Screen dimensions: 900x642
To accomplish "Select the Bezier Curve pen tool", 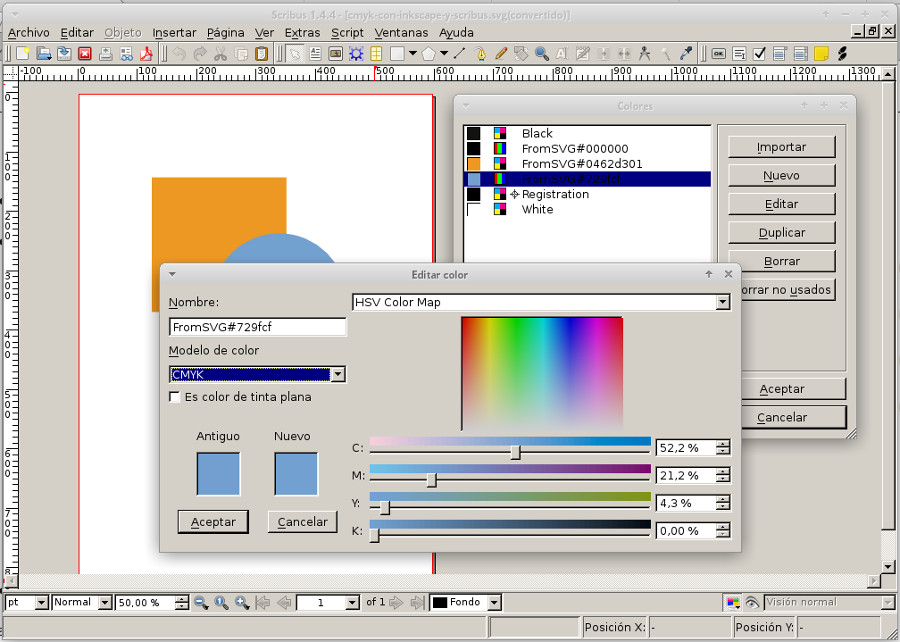I will [480, 54].
